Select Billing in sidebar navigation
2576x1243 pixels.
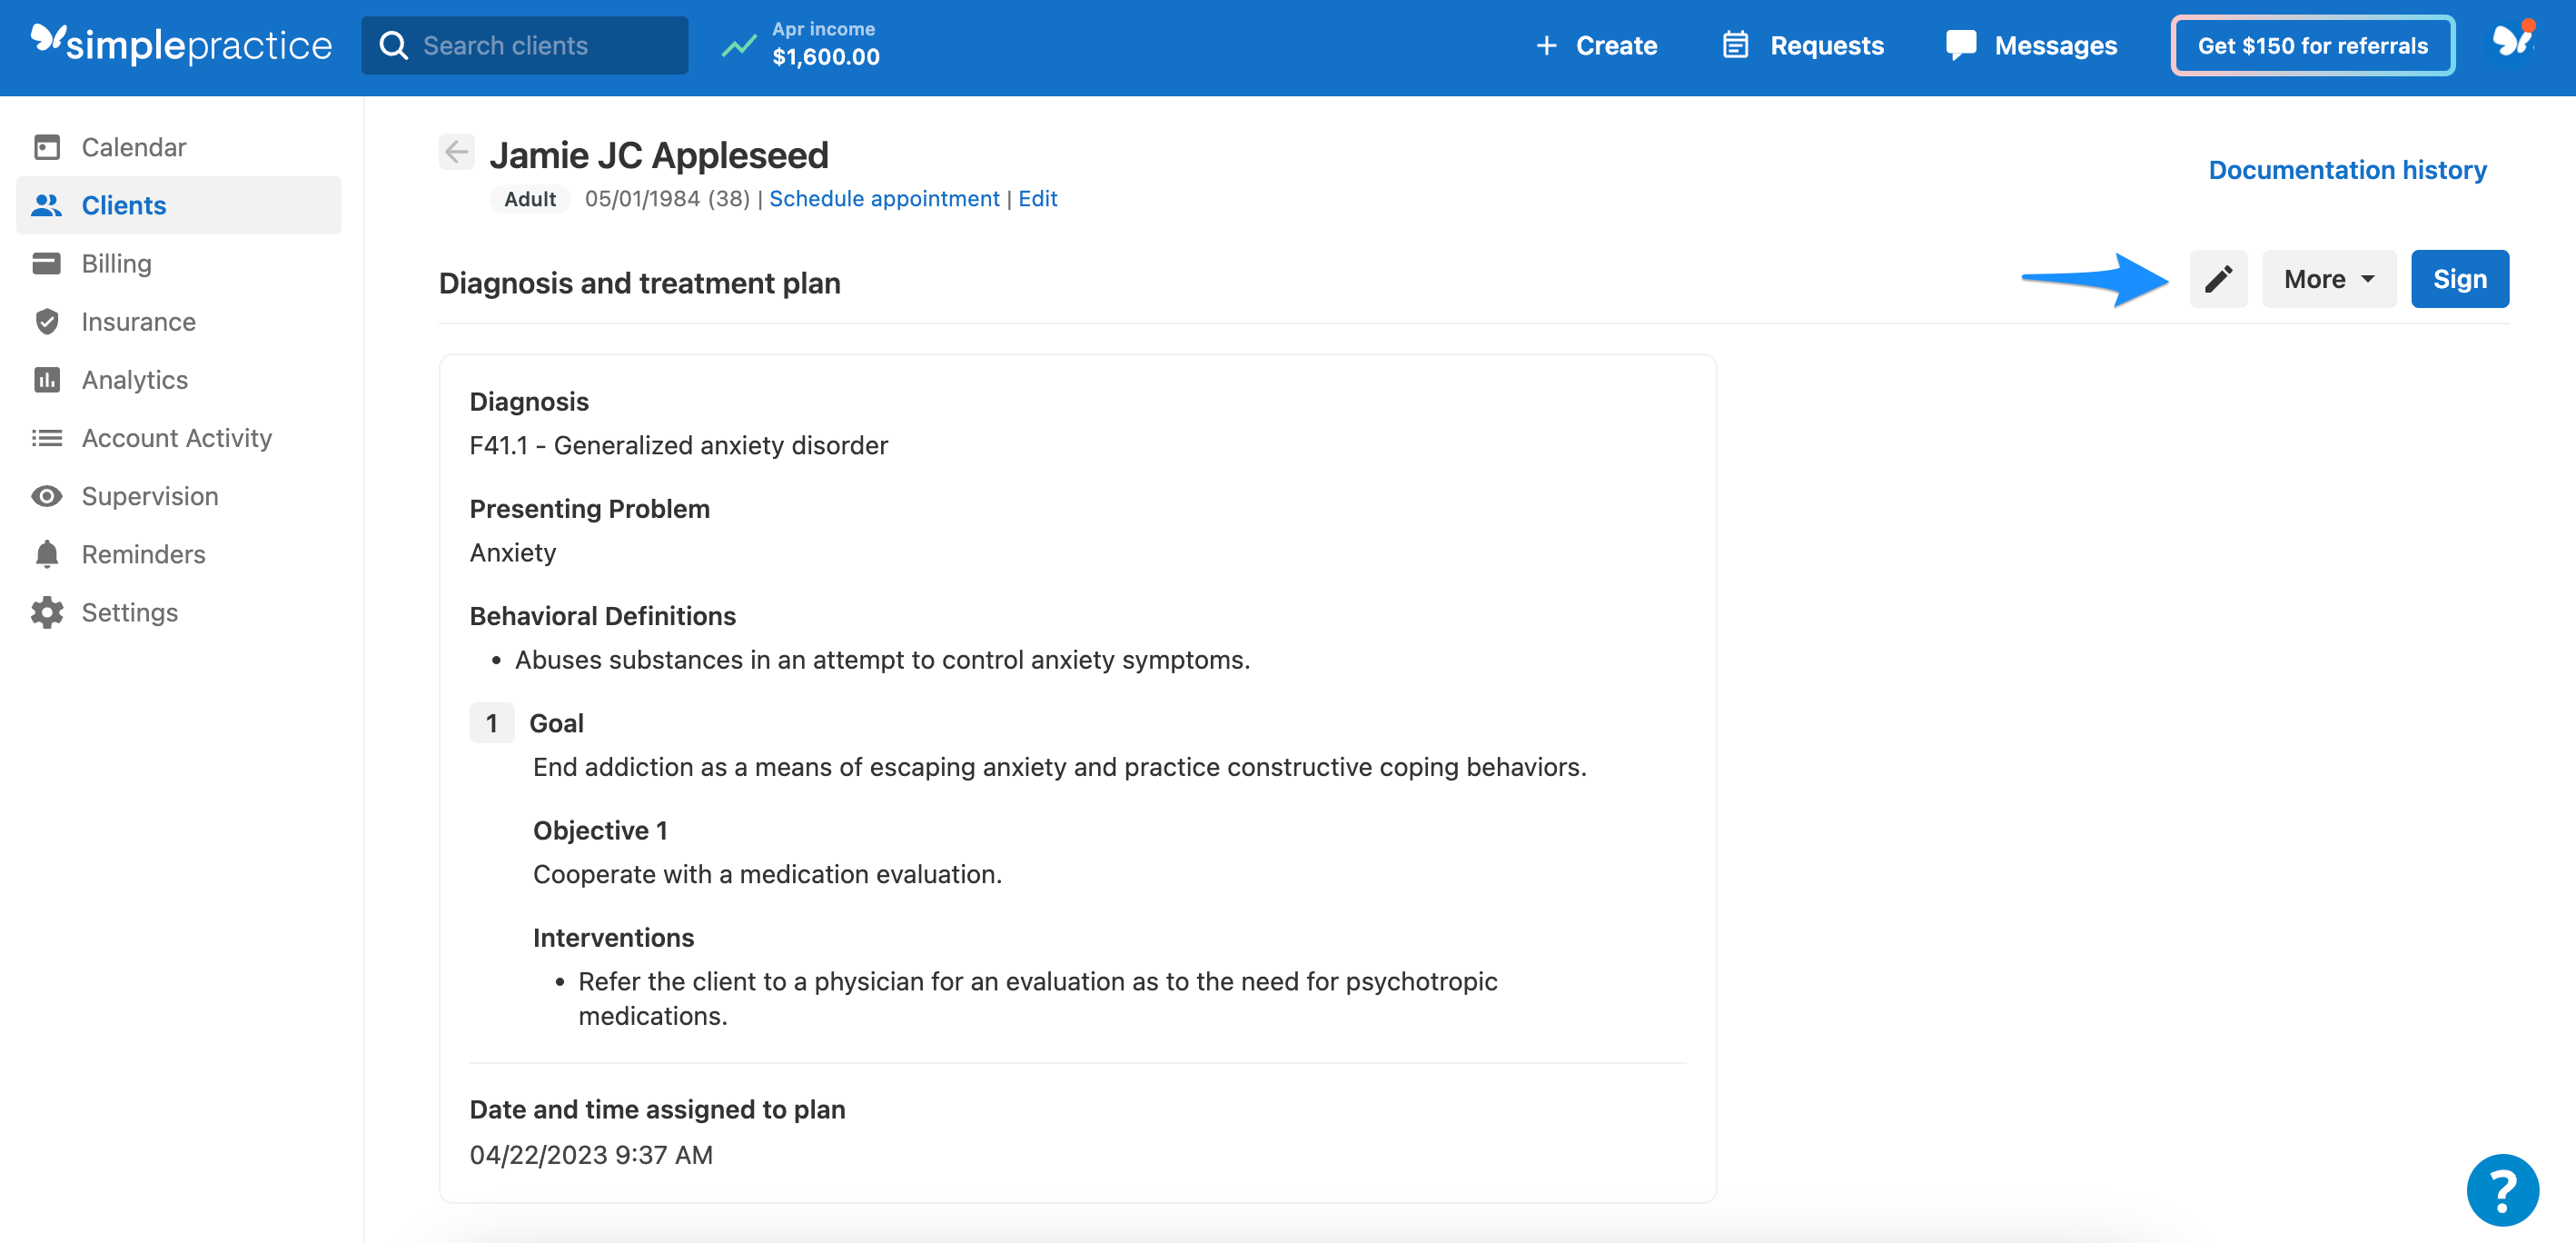tap(179, 263)
